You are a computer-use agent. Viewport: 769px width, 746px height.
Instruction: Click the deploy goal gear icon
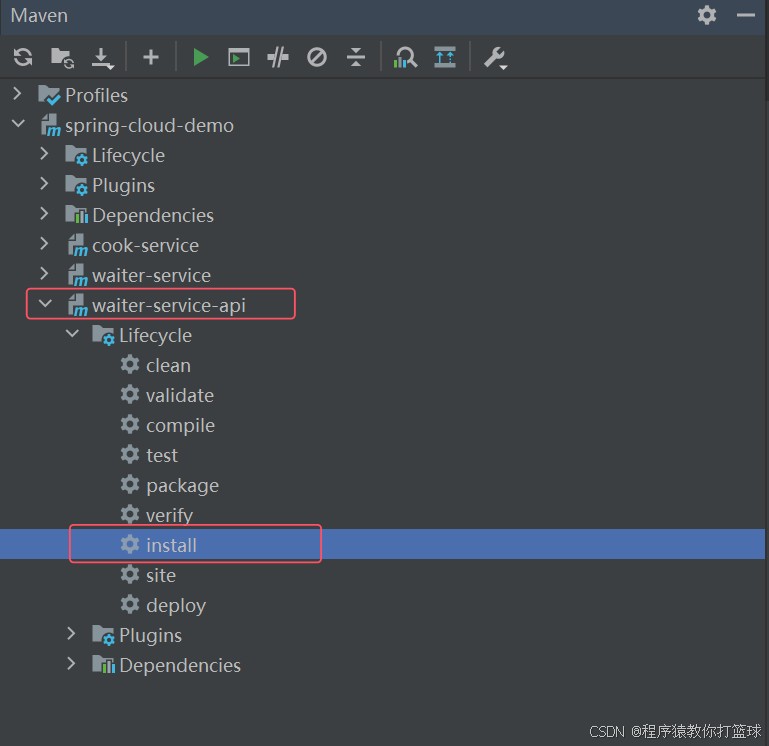(130, 604)
